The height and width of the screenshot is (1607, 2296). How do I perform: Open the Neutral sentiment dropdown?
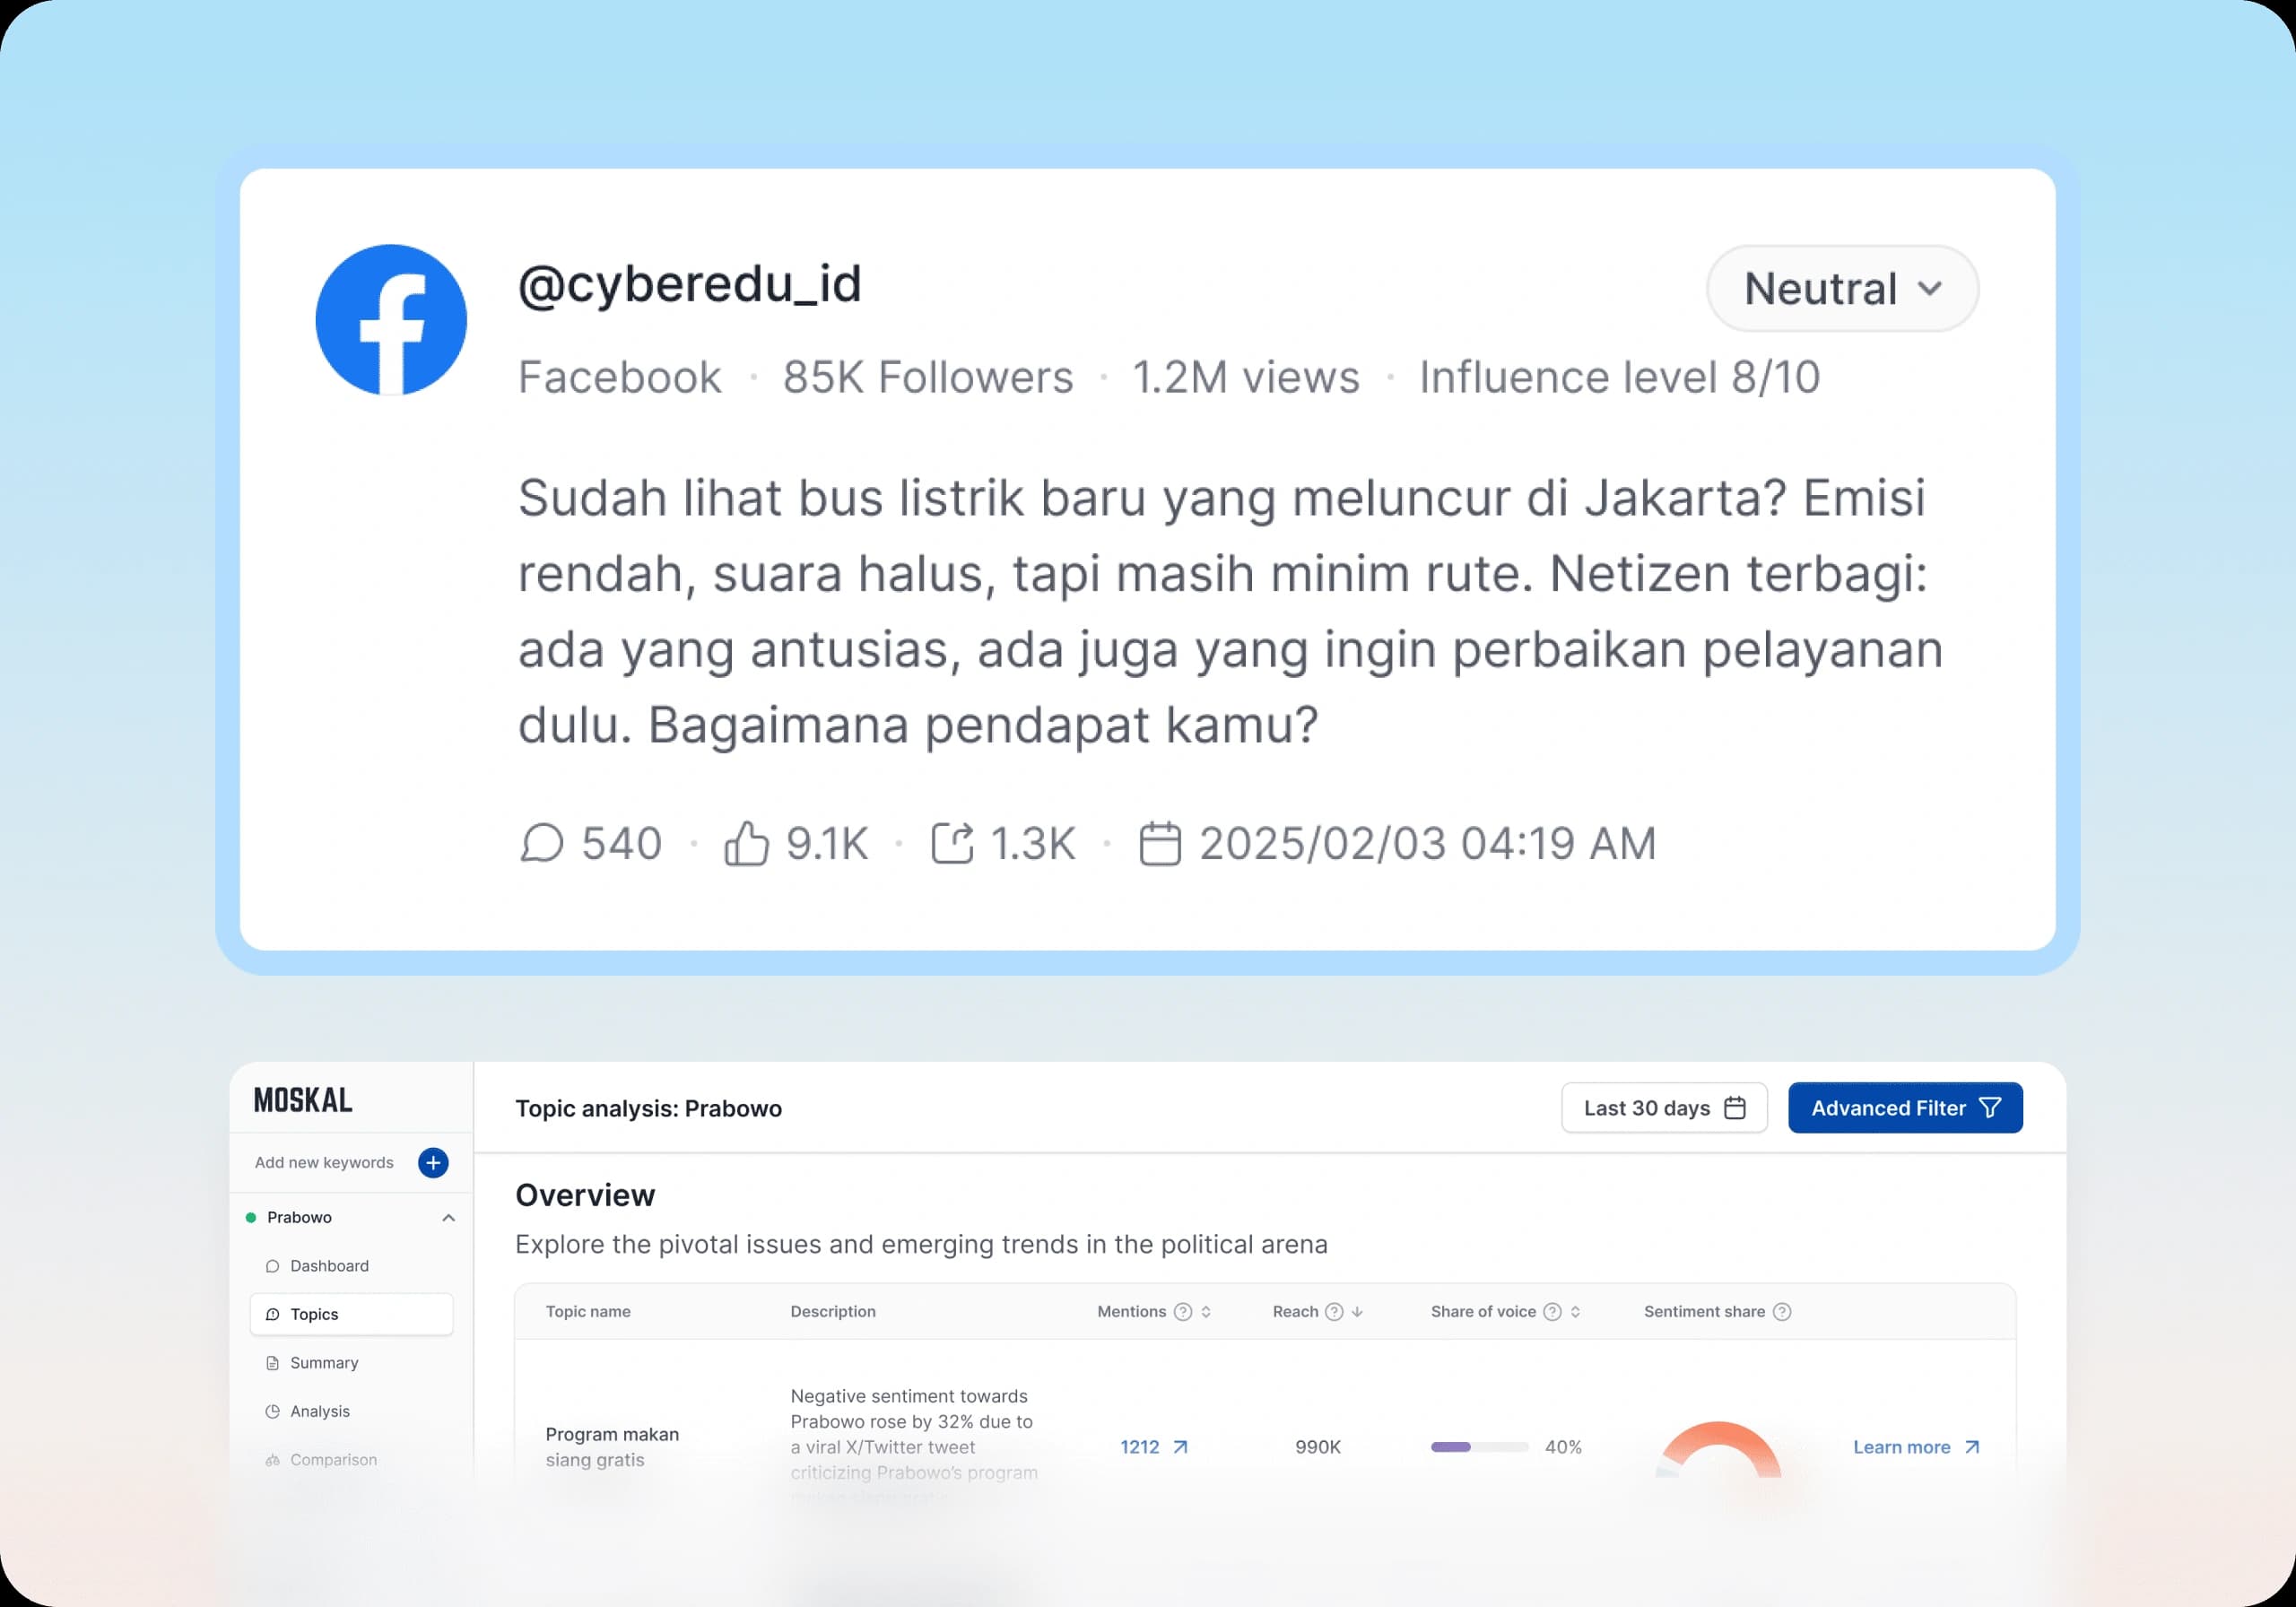1841,288
